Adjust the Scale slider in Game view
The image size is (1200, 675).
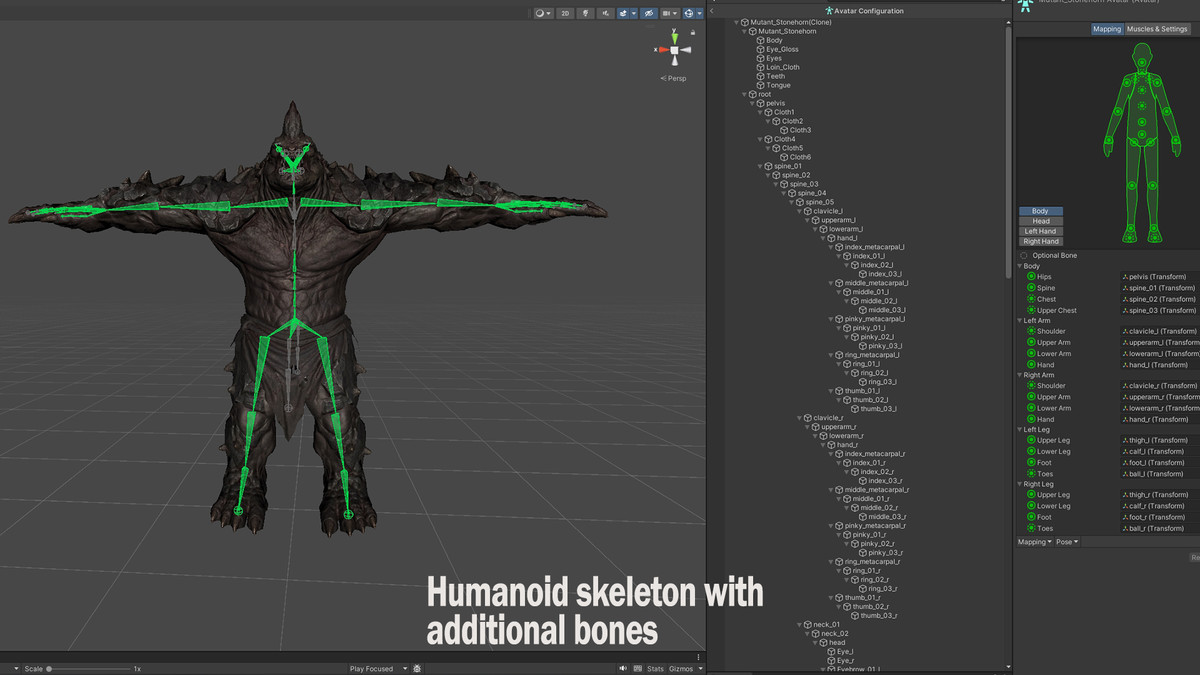click(89, 668)
